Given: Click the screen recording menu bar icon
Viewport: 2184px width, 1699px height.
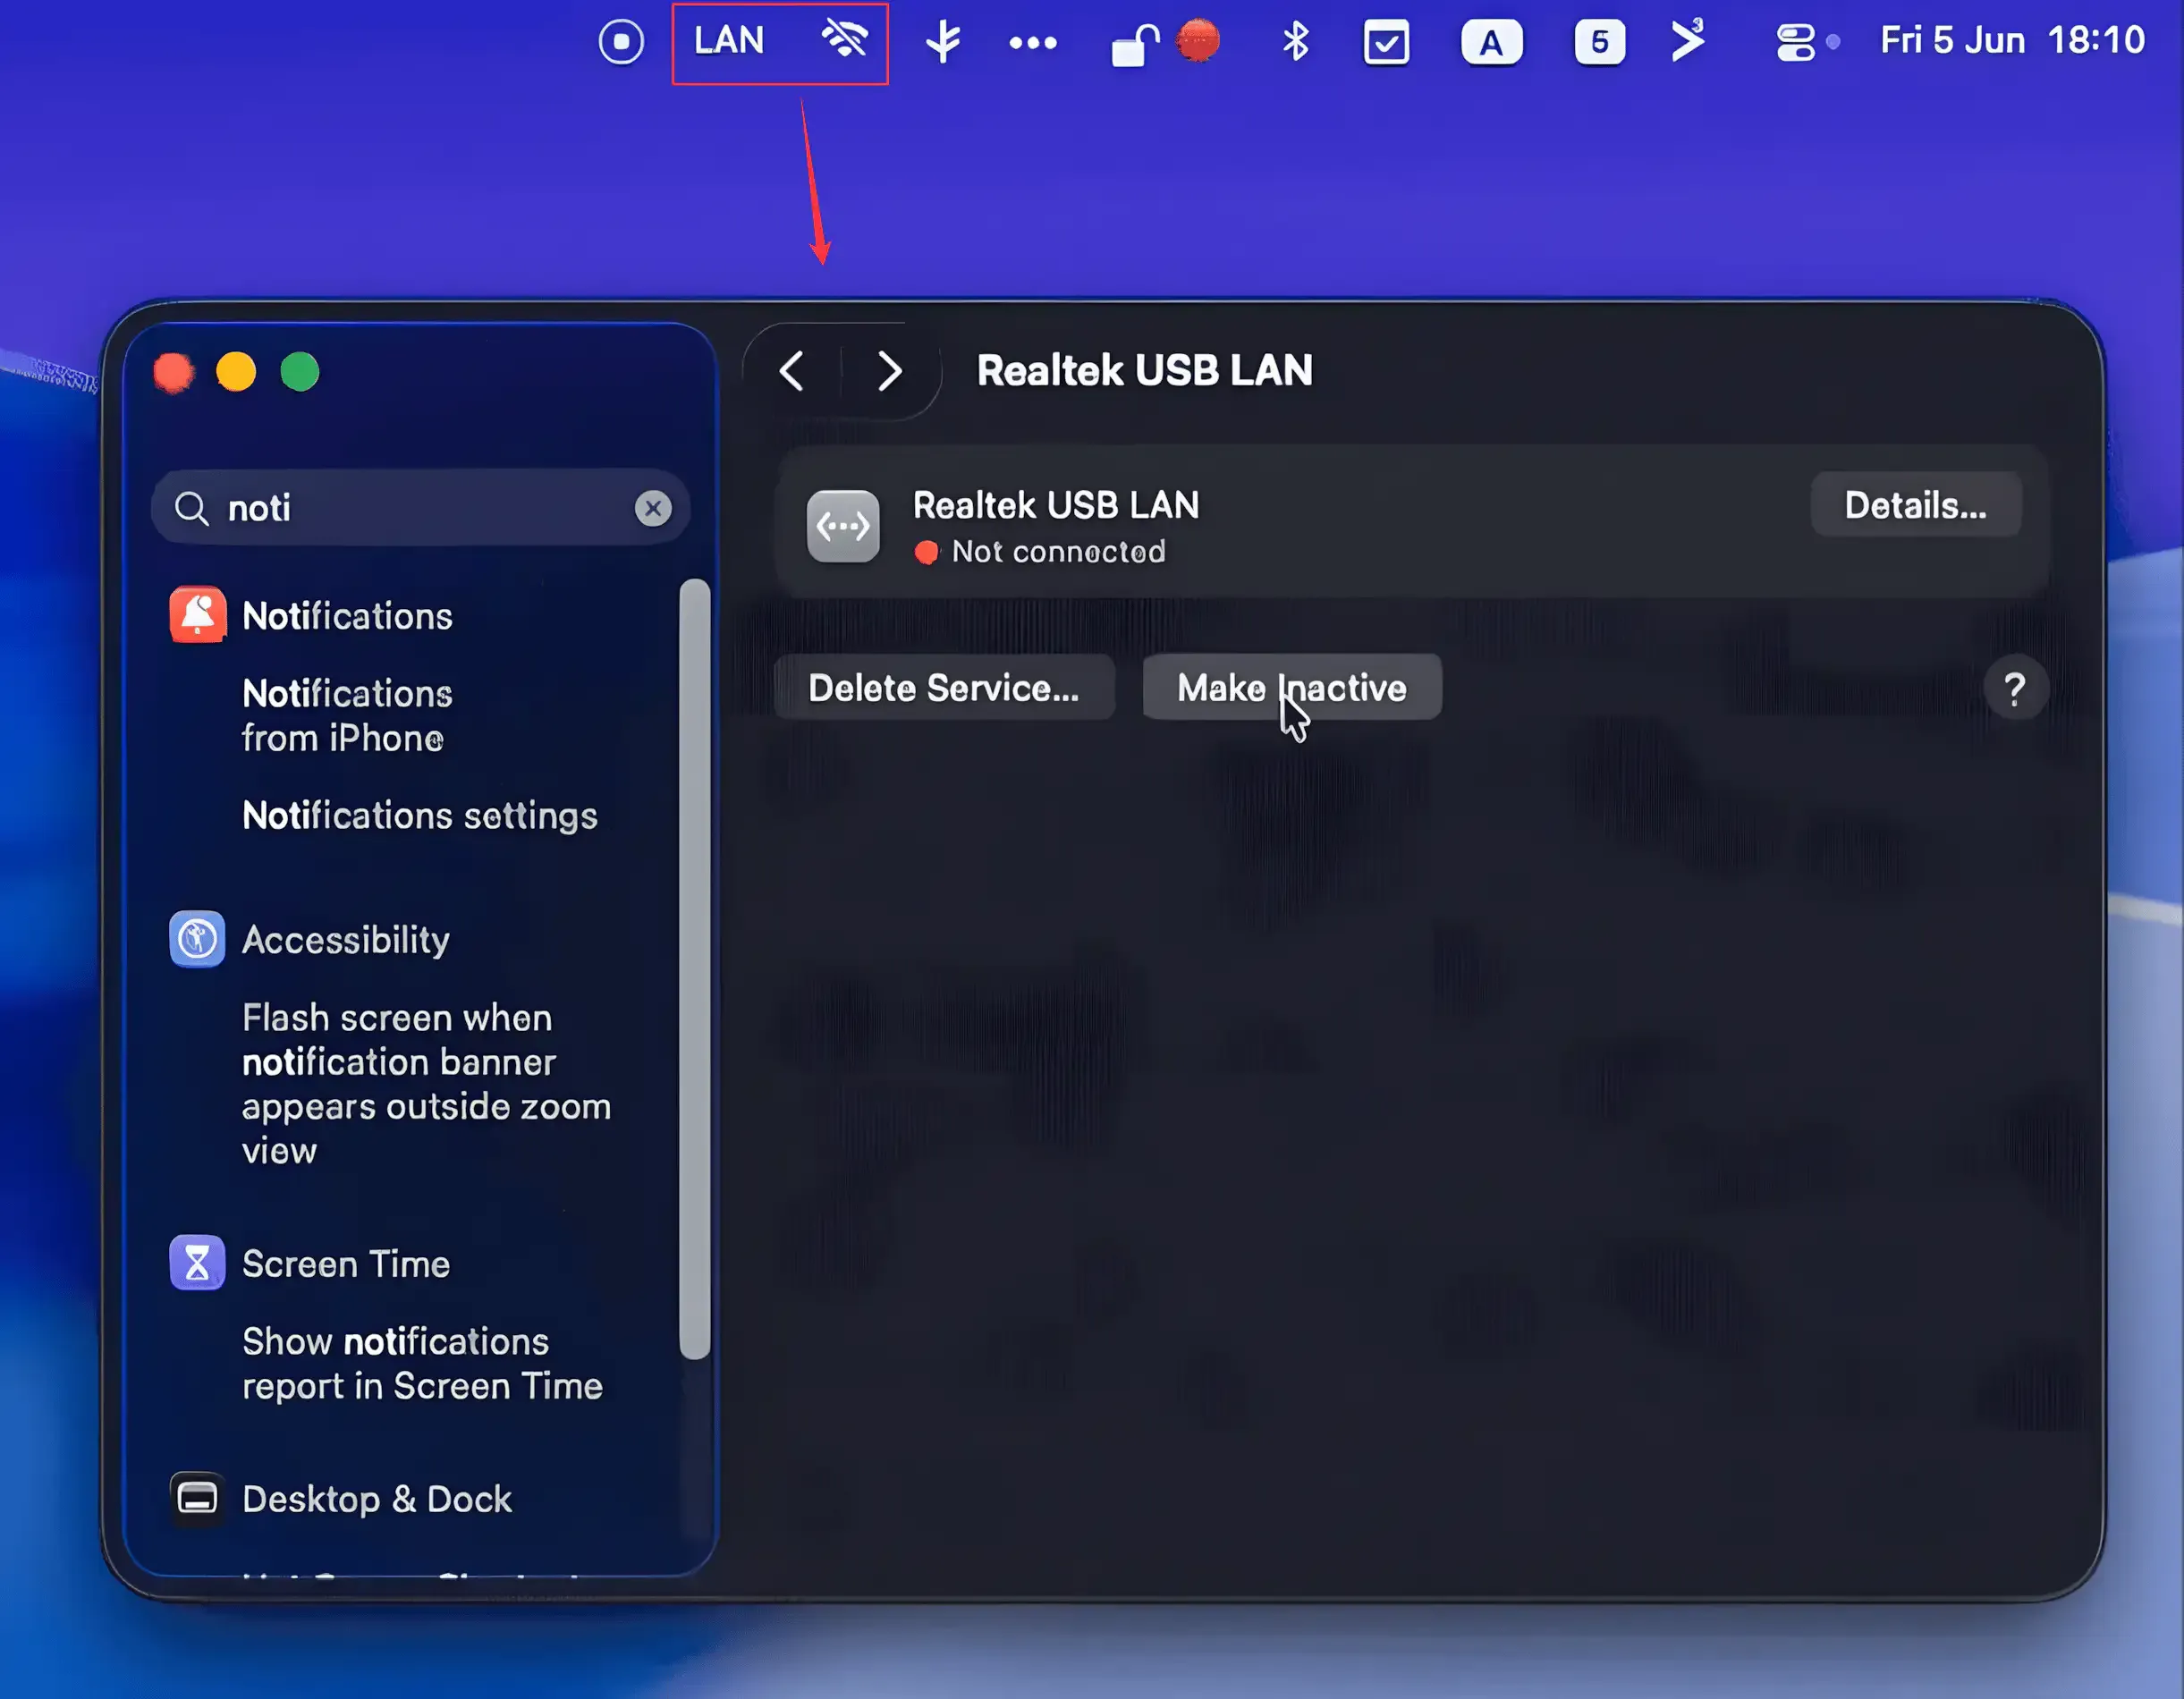Looking at the screenshot, I should 621,42.
